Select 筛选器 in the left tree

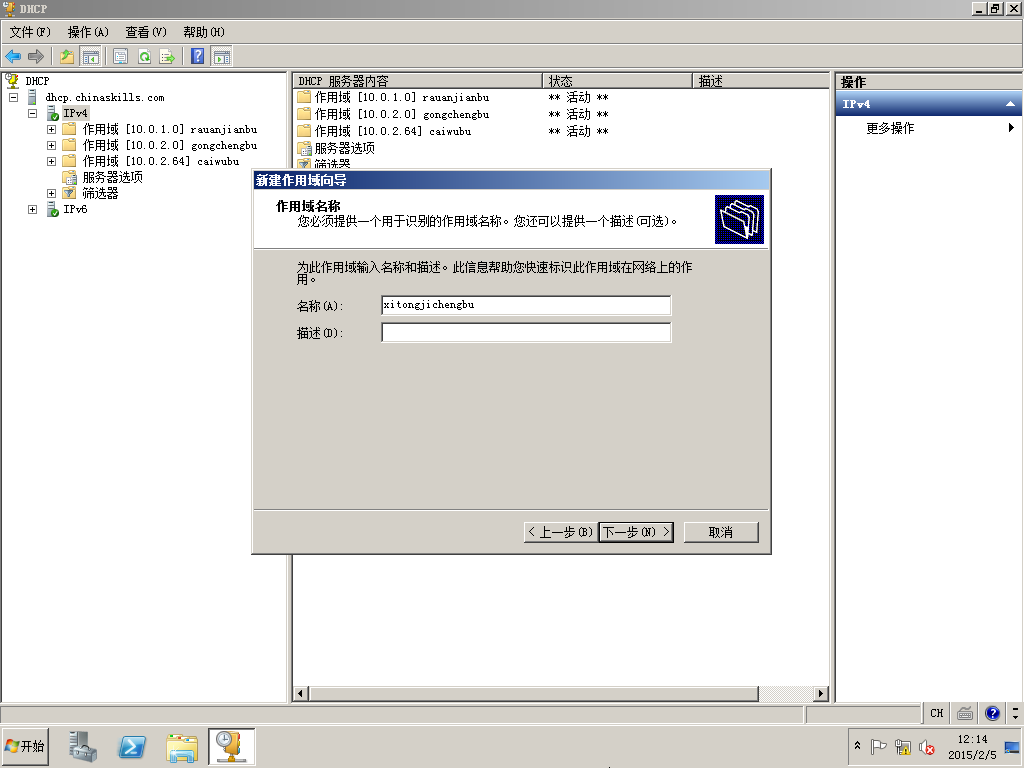click(x=100, y=193)
